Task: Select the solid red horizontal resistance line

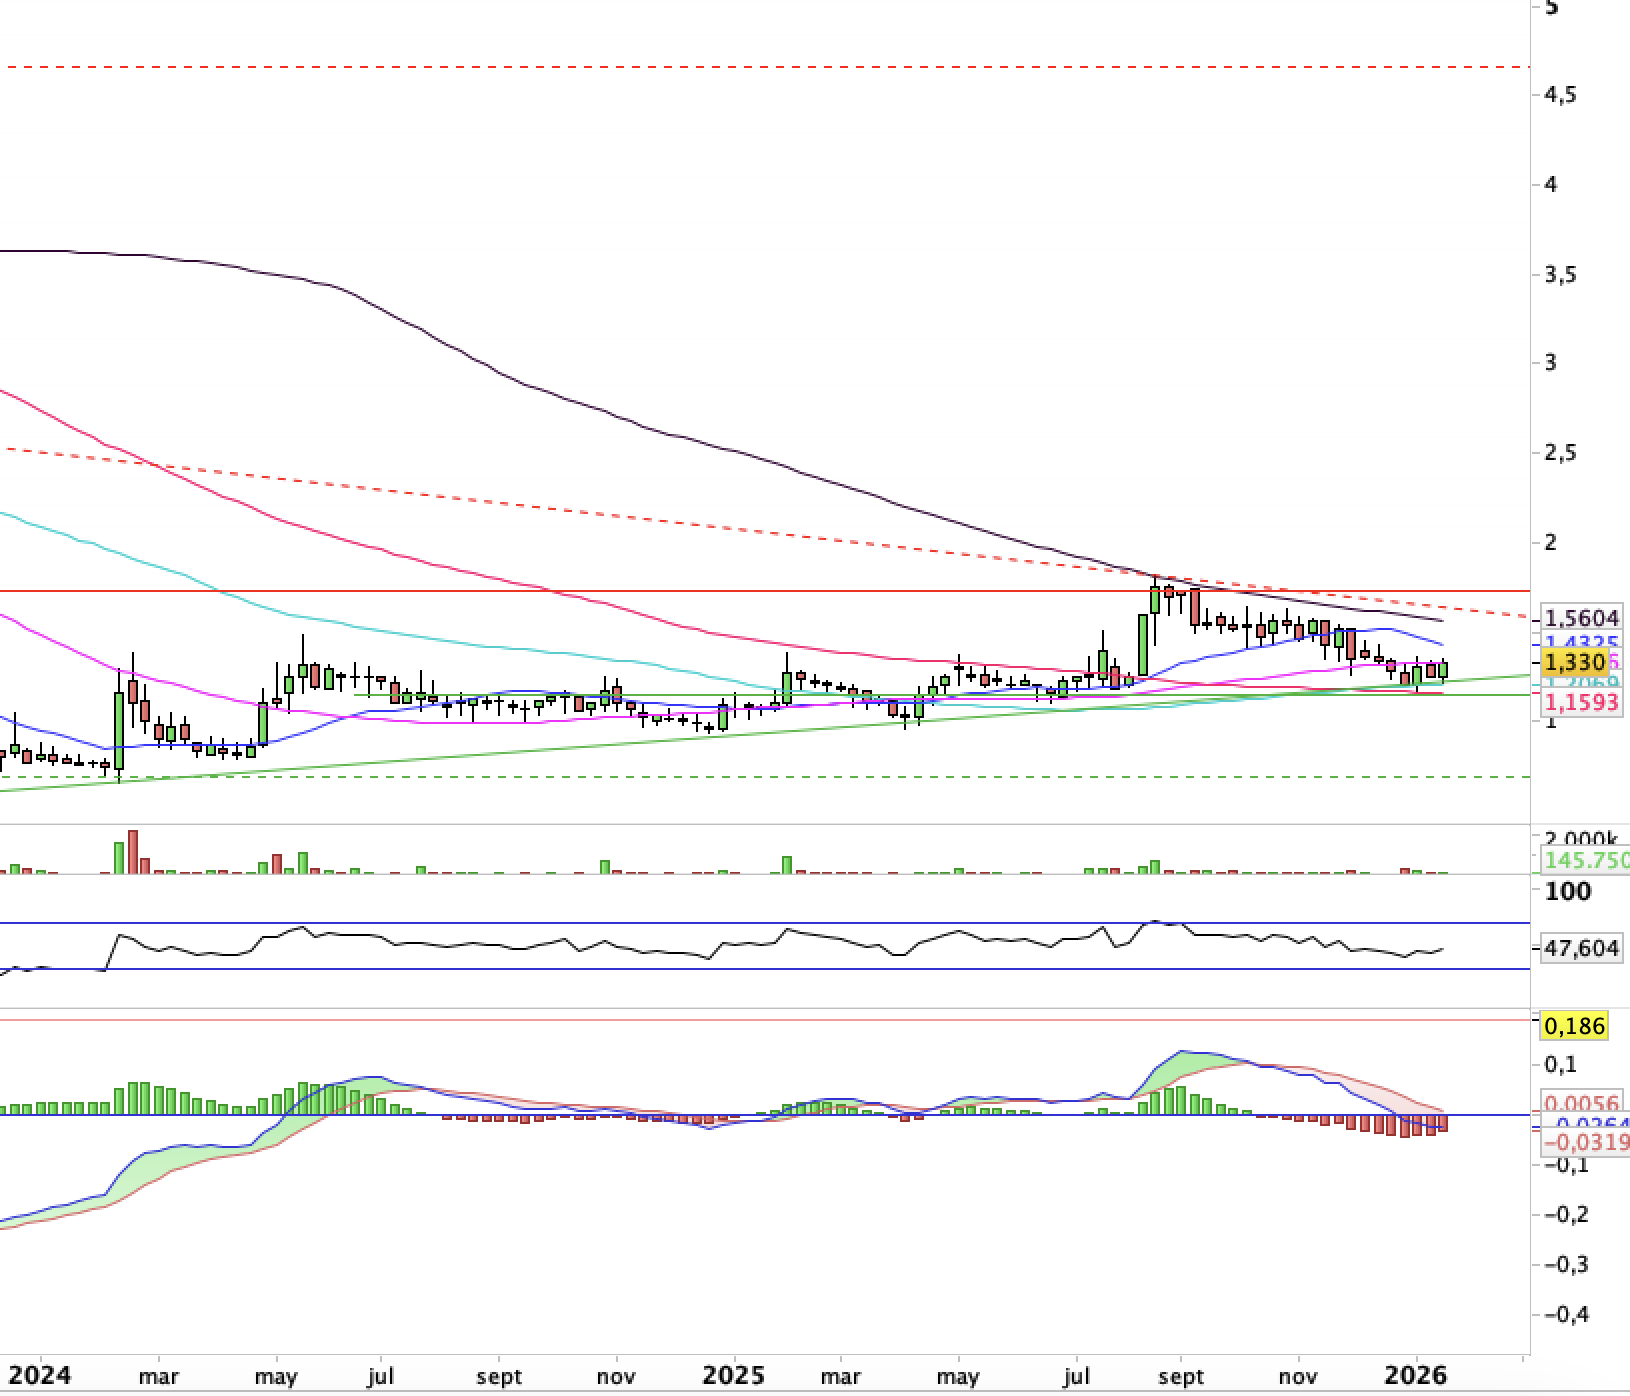Action: [x=765, y=591]
